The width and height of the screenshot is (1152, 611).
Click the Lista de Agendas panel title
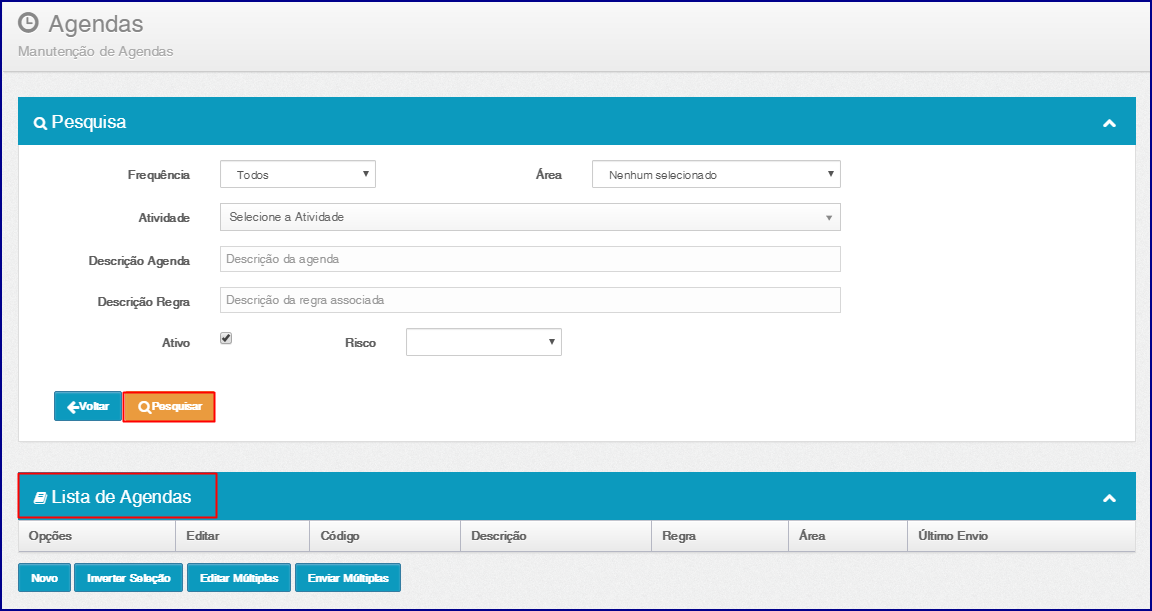coord(121,497)
